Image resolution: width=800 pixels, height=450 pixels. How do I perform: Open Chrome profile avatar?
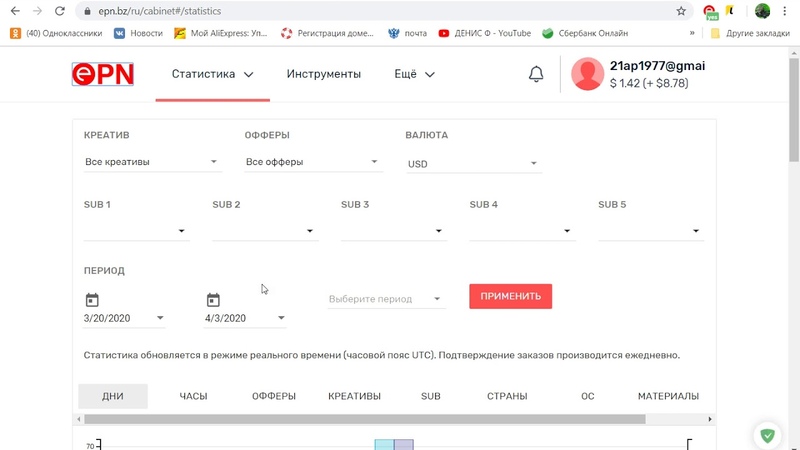tap(762, 11)
